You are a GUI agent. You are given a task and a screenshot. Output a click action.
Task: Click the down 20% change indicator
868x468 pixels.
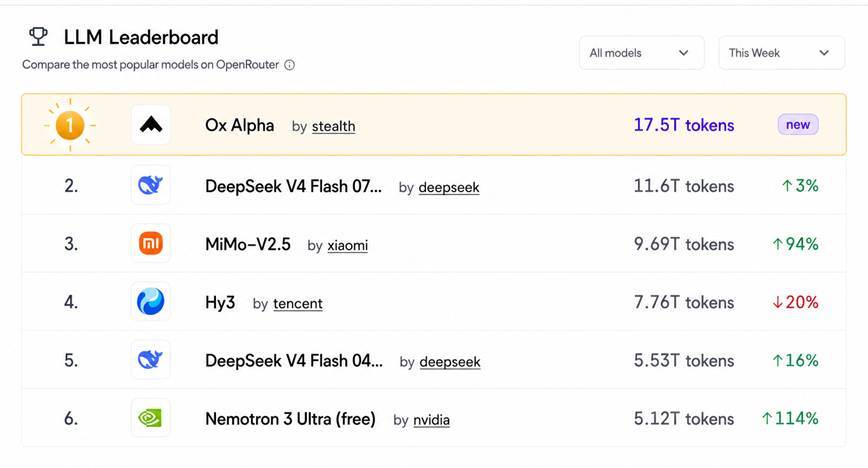795,302
